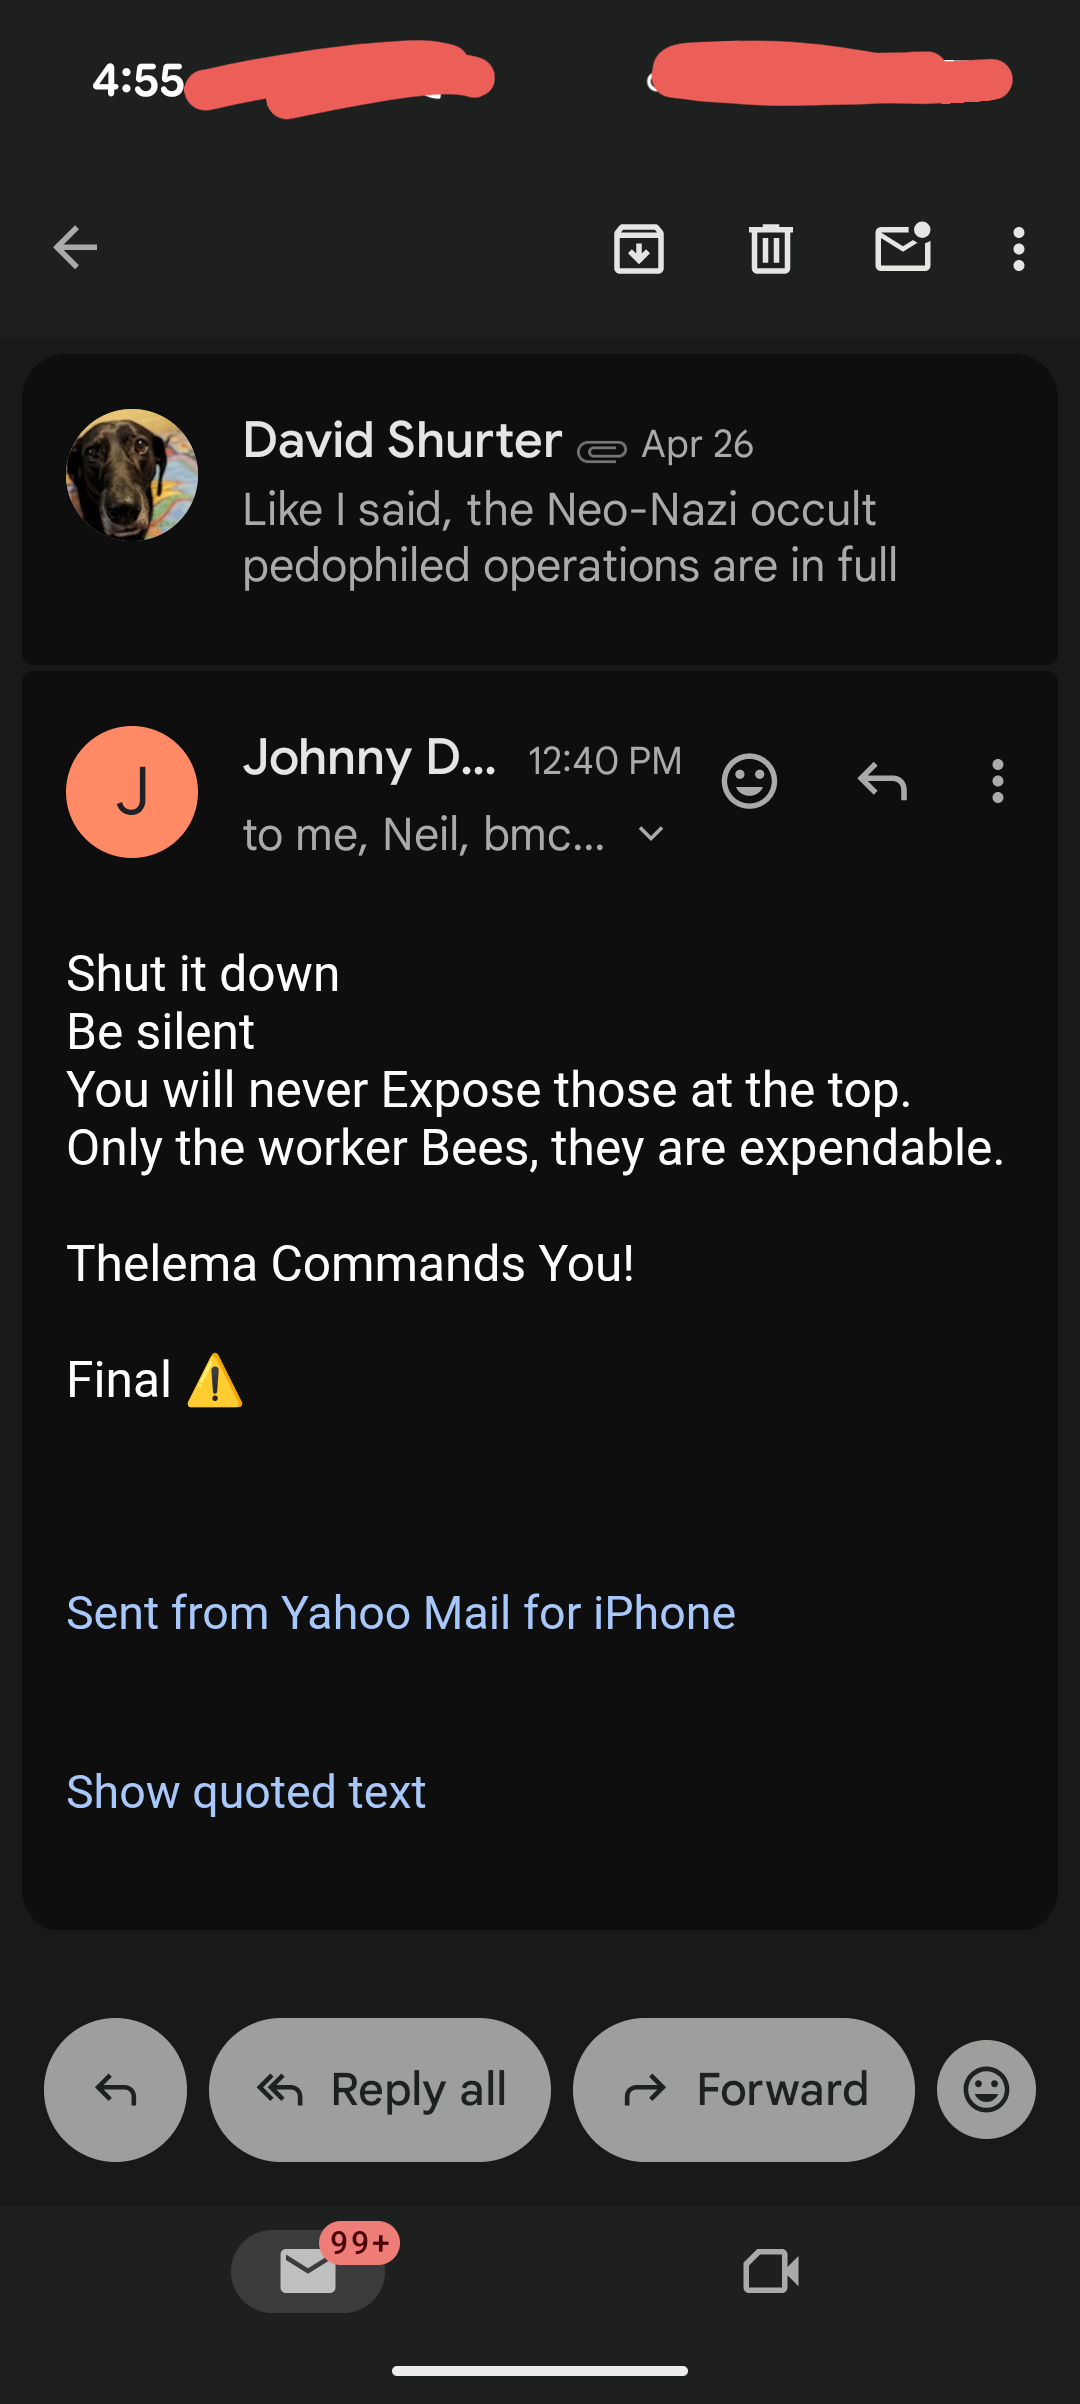Image resolution: width=1080 pixels, height=2404 pixels.
Task: Switch to the Meet video tab
Action: click(771, 2271)
